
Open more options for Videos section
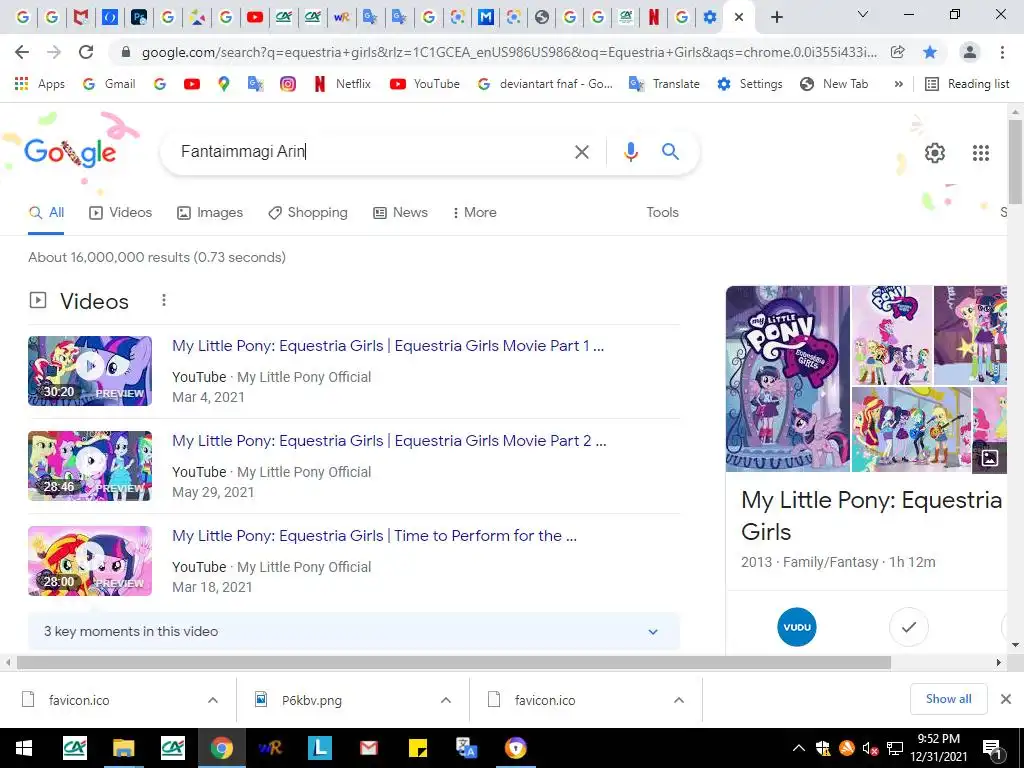pos(164,300)
